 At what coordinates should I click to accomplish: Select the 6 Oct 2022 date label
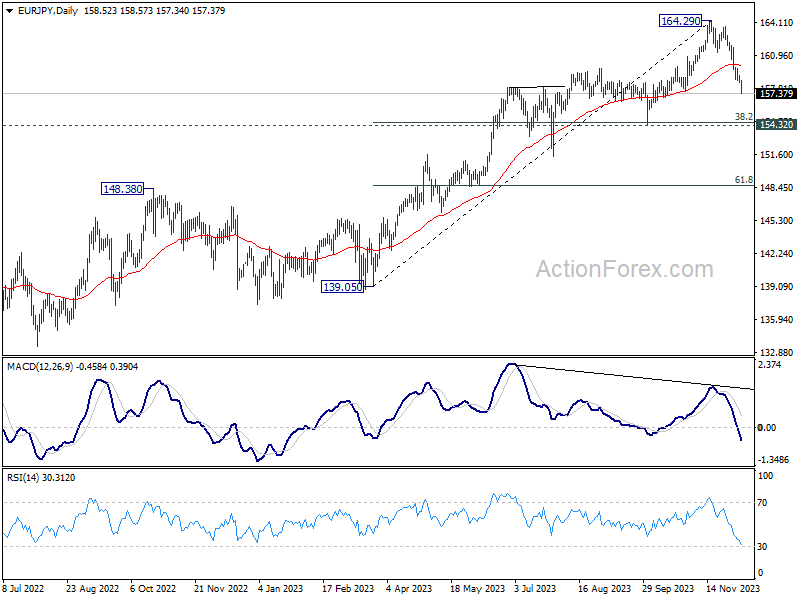153,588
